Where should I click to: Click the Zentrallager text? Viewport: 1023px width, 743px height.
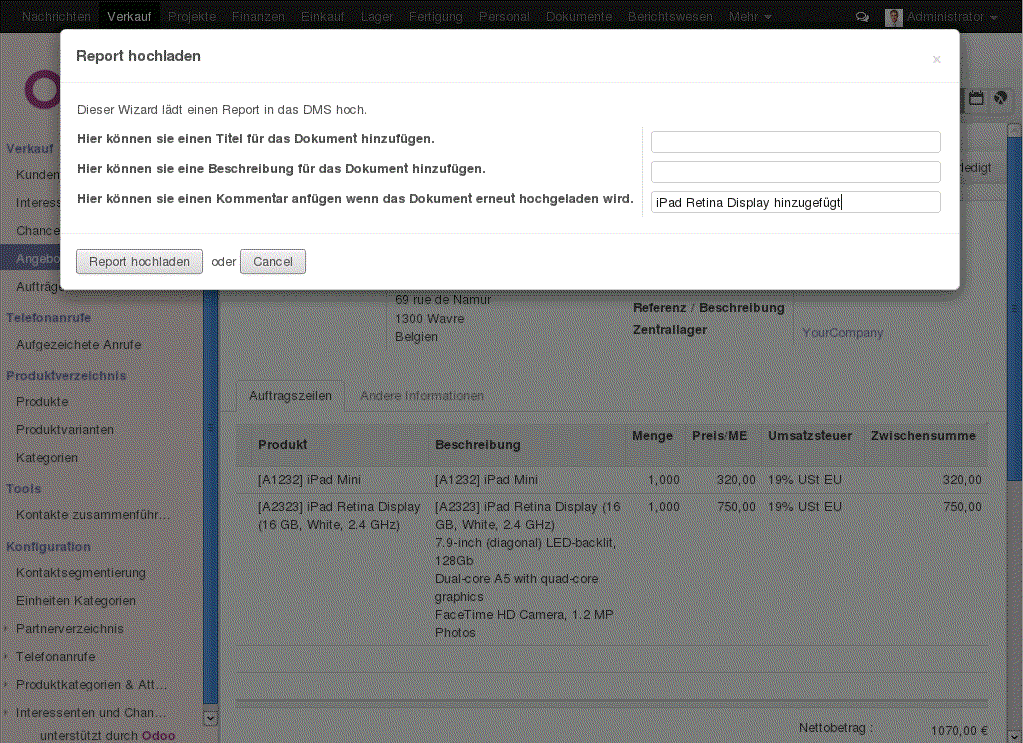[x=670, y=330]
